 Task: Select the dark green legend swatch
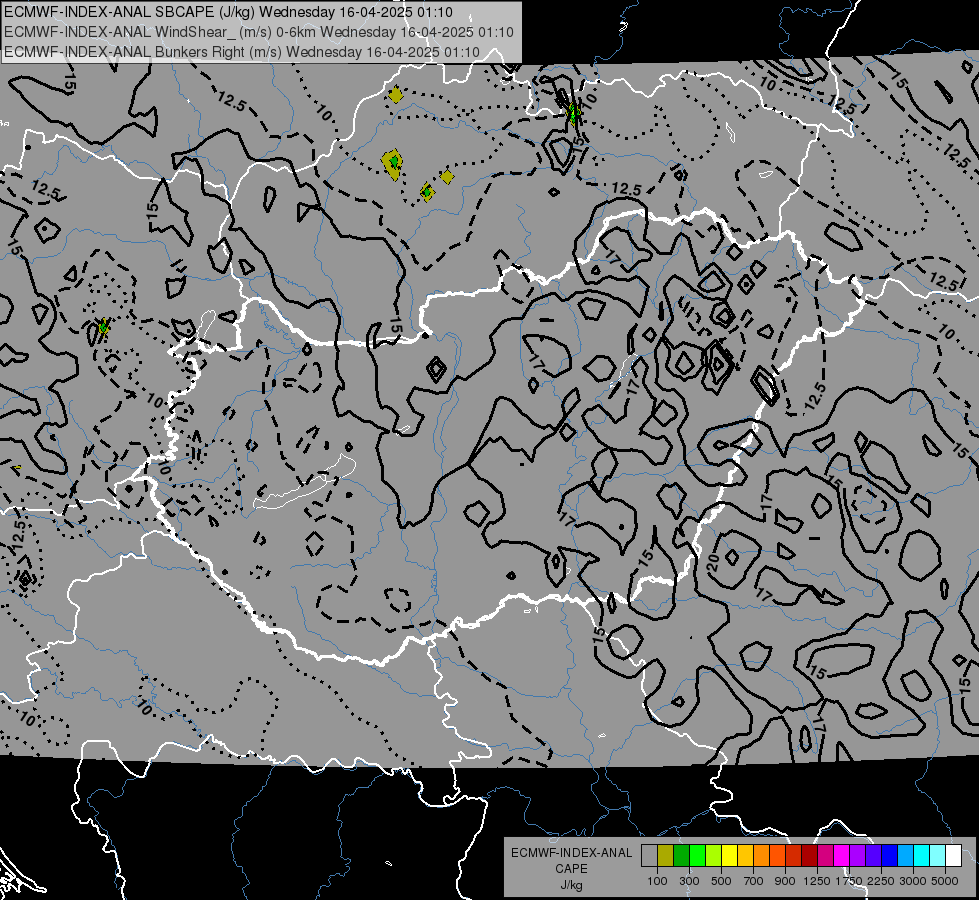[x=681, y=856]
